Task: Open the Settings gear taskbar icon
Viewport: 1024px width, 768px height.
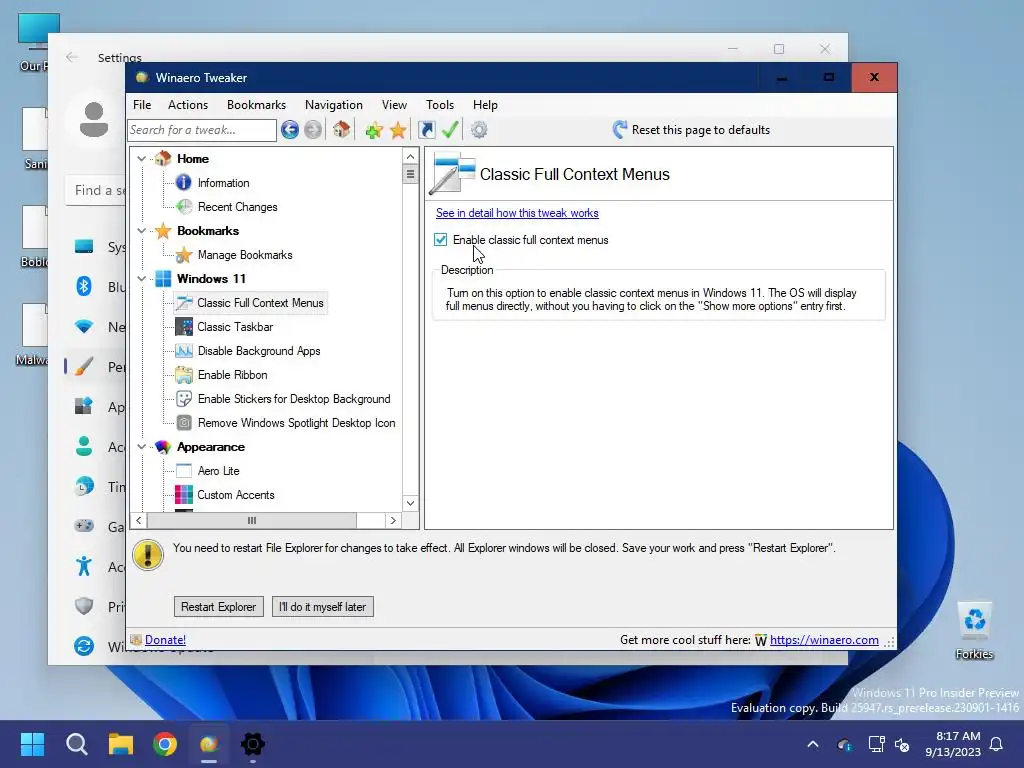Action: 253,744
